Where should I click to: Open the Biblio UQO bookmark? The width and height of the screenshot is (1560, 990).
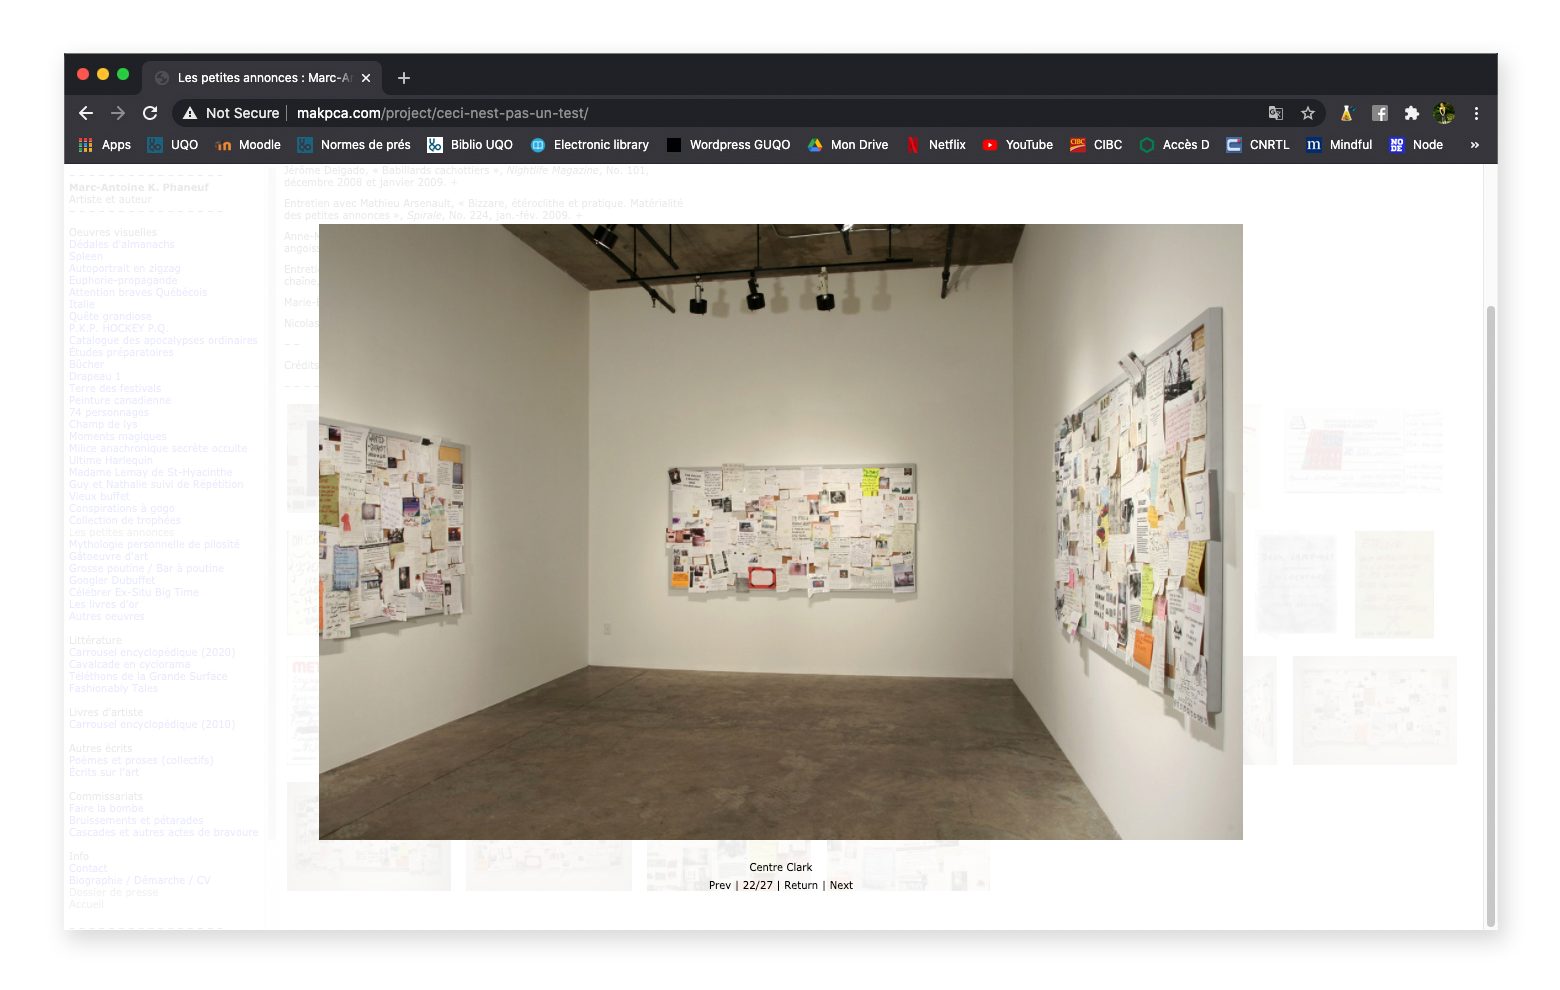[x=470, y=145]
